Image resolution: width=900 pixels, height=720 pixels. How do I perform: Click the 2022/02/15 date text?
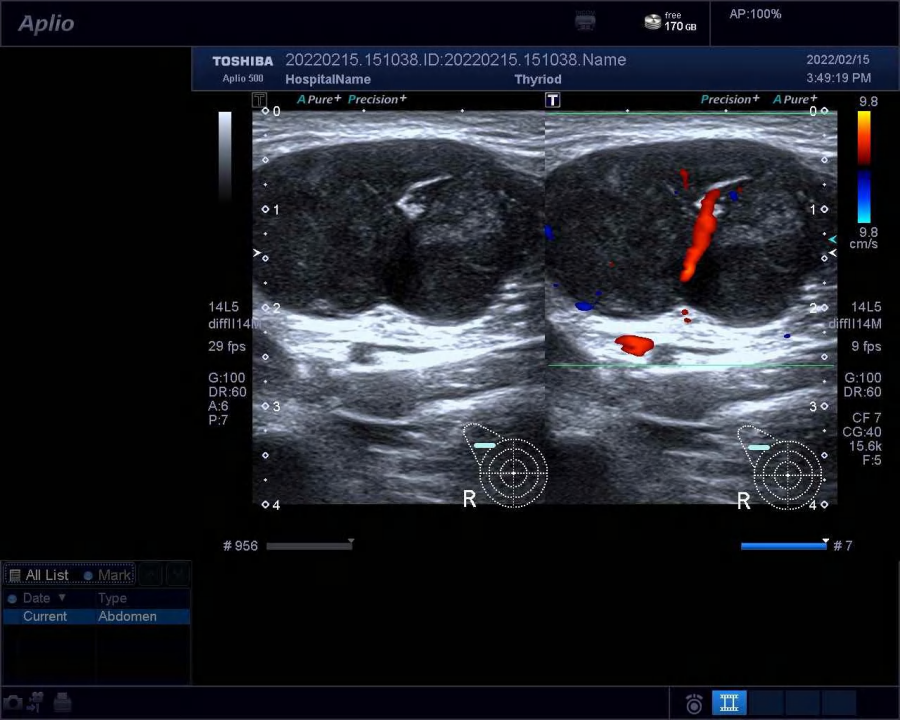pos(837,60)
